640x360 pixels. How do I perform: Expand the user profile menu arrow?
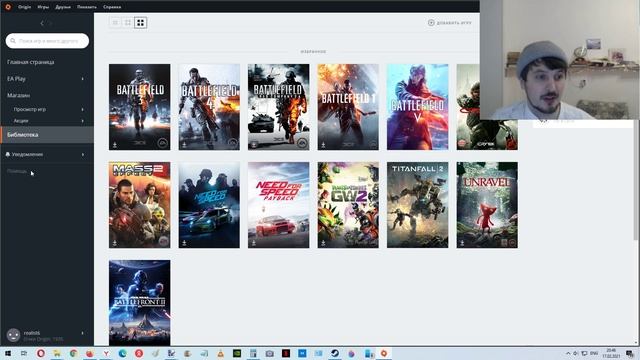tap(82, 333)
